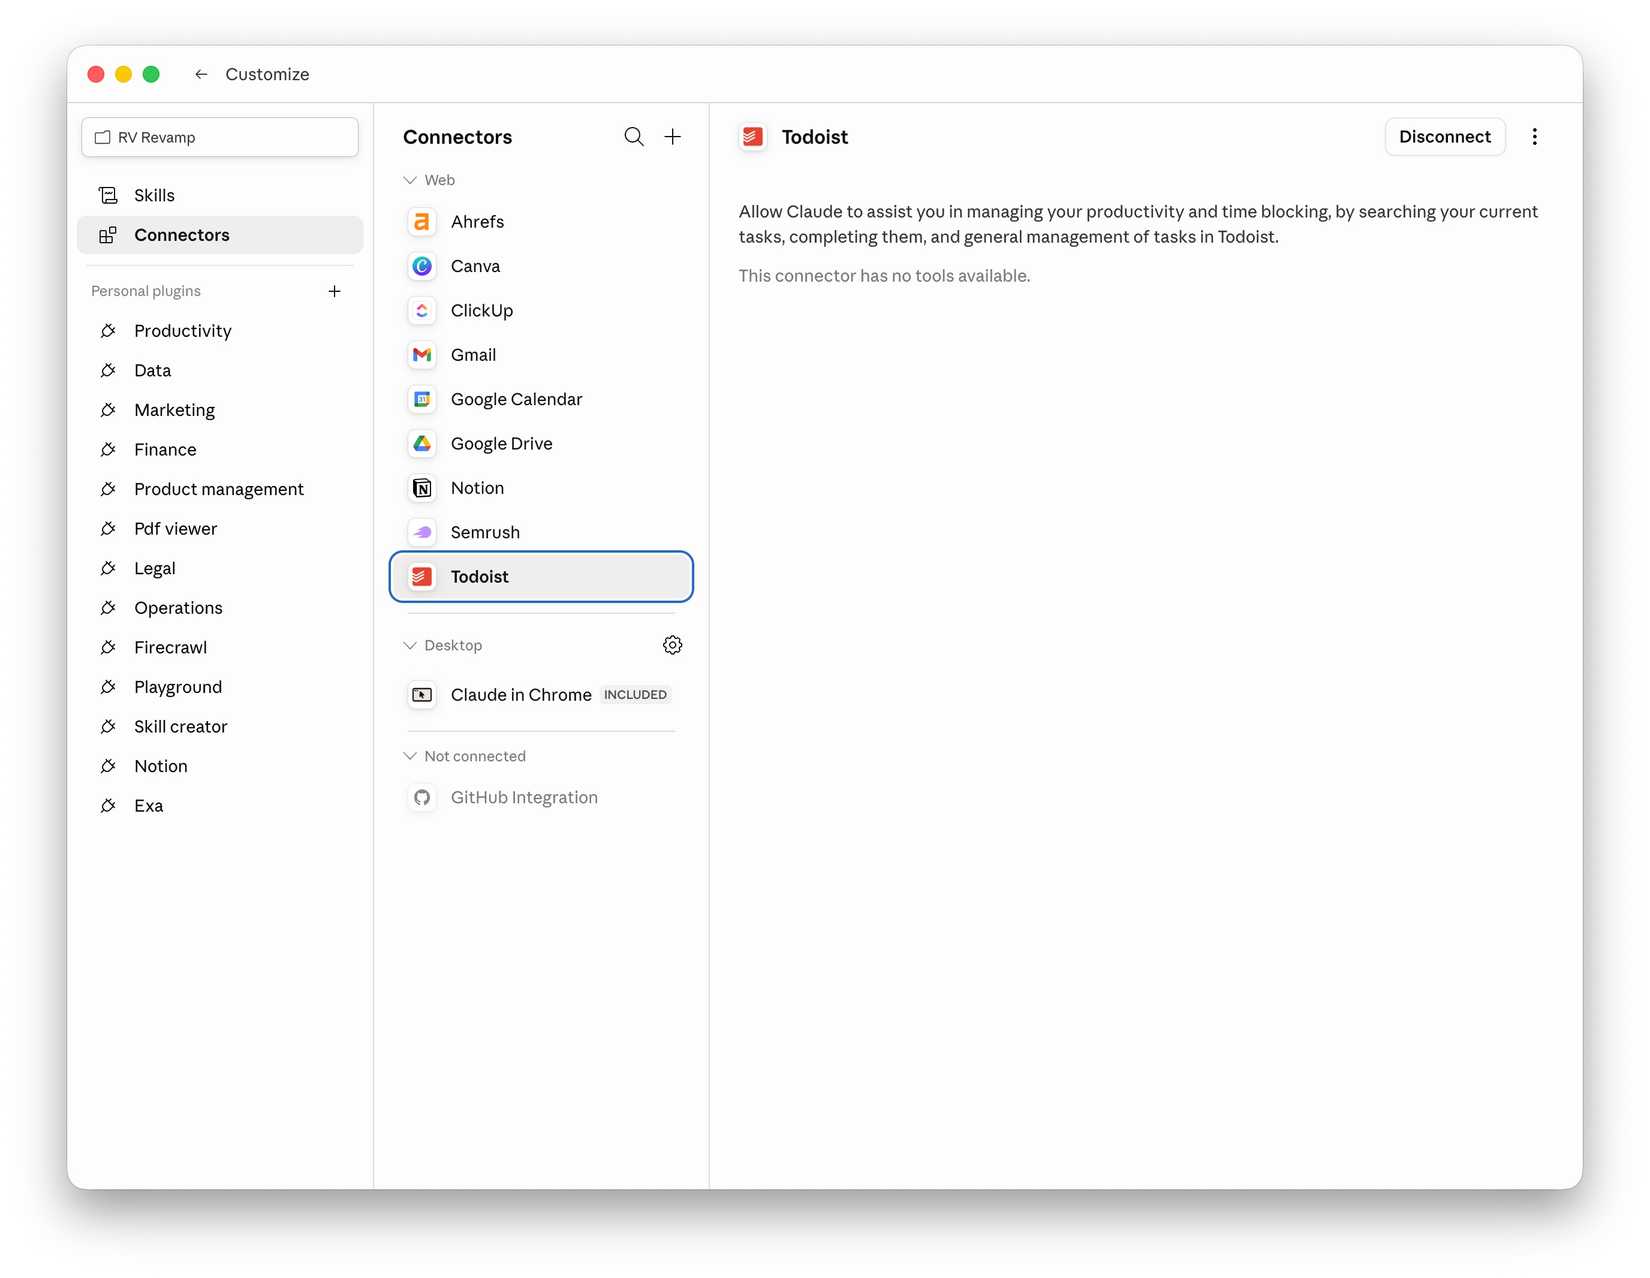Collapse the Not connected section
1650x1278 pixels.
coord(410,757)
